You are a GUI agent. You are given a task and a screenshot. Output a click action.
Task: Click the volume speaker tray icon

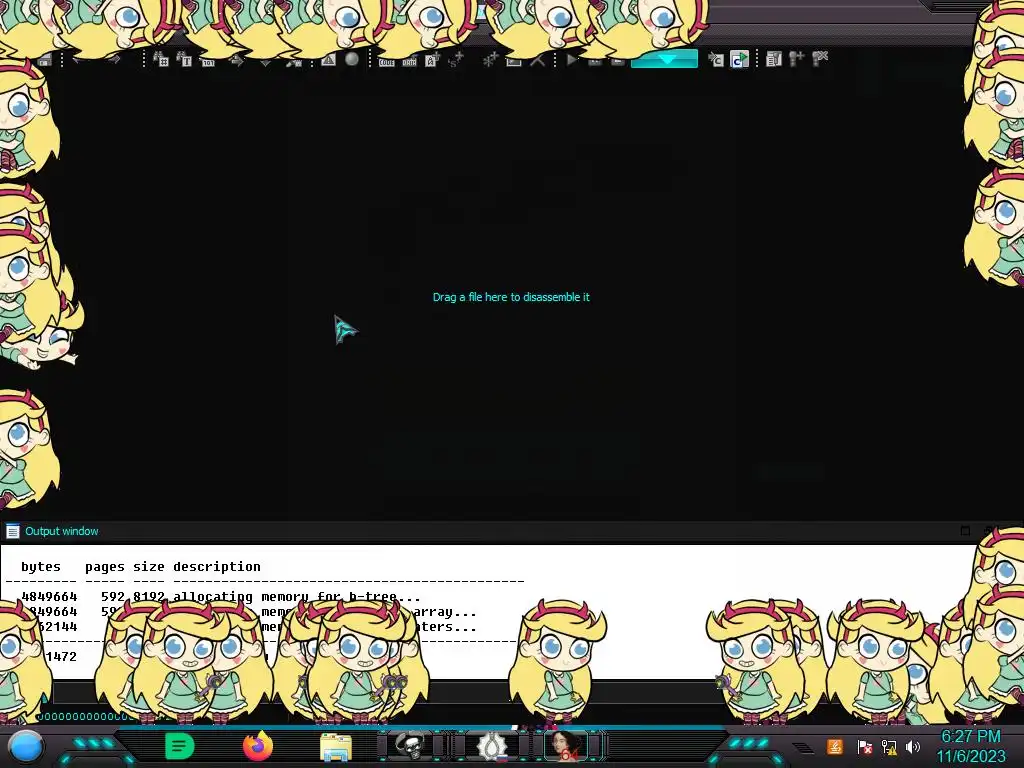click(913, 746)
